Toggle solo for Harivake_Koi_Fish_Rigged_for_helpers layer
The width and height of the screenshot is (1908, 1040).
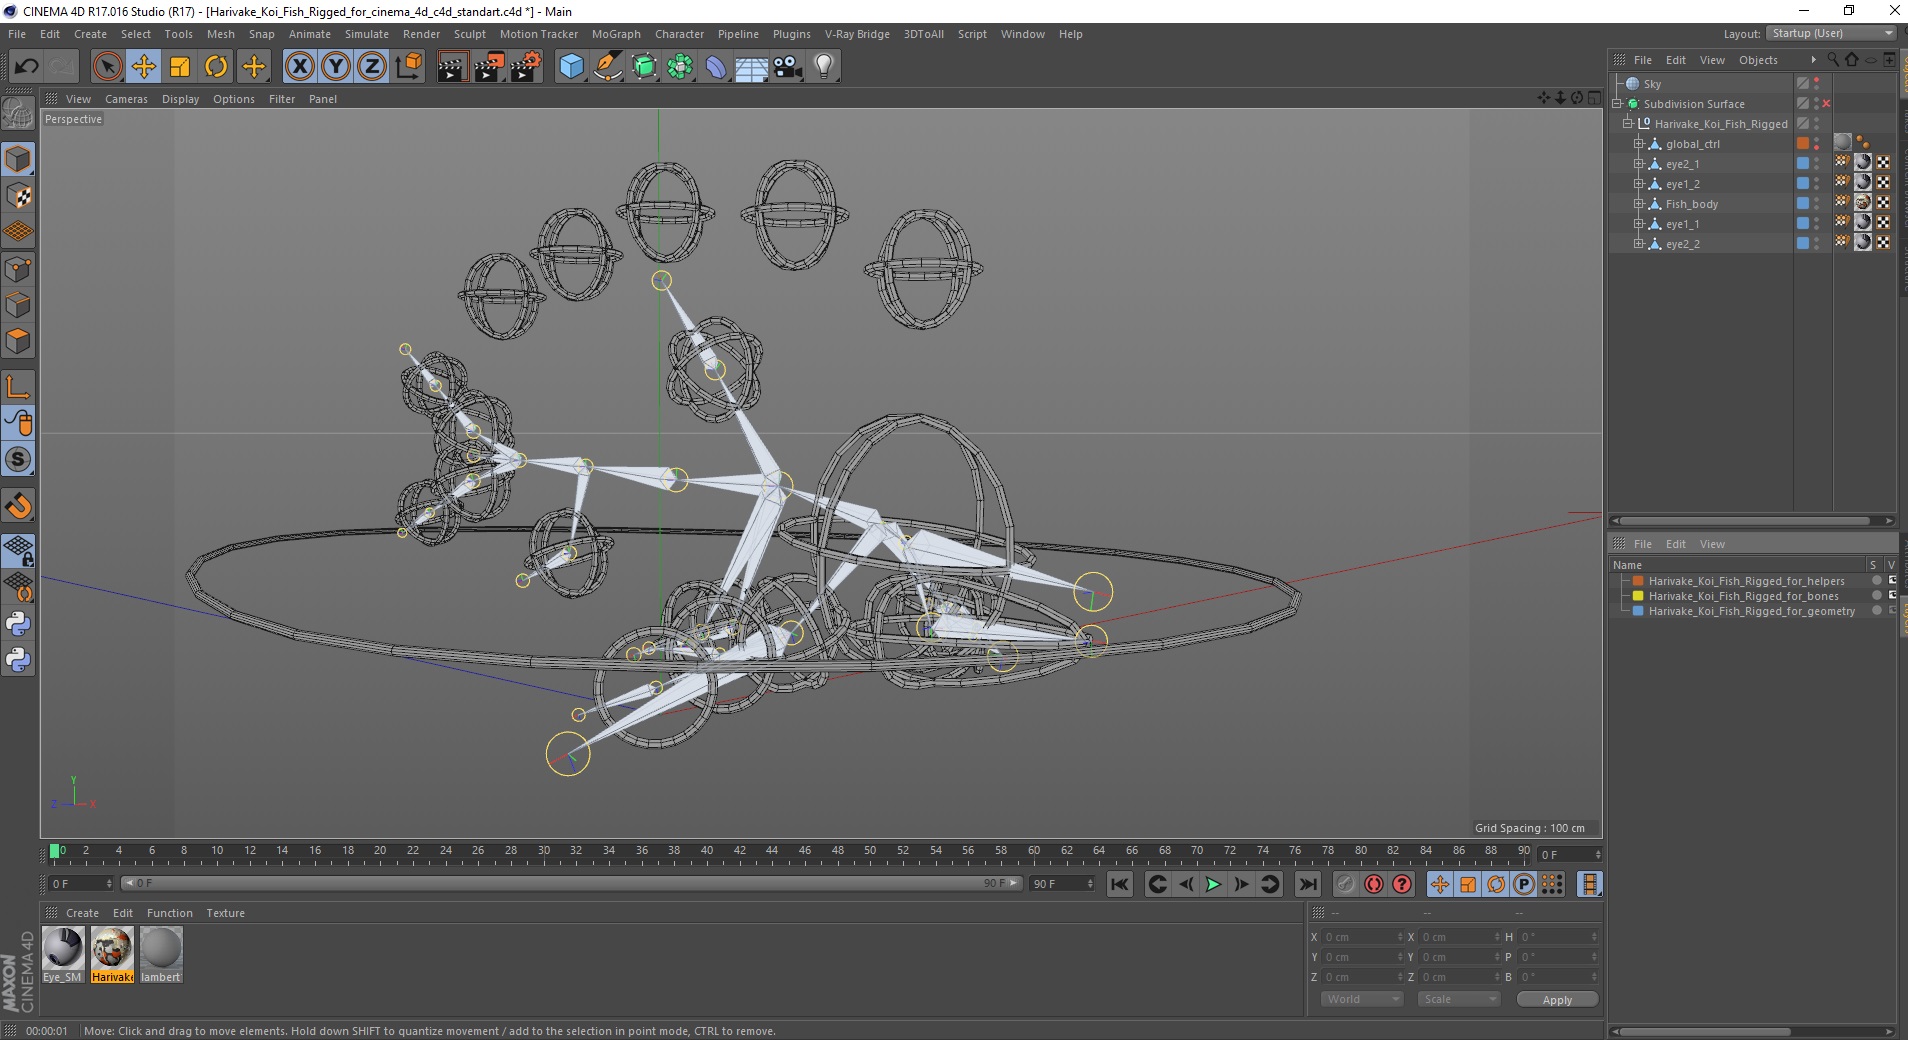pos(1877,581)
